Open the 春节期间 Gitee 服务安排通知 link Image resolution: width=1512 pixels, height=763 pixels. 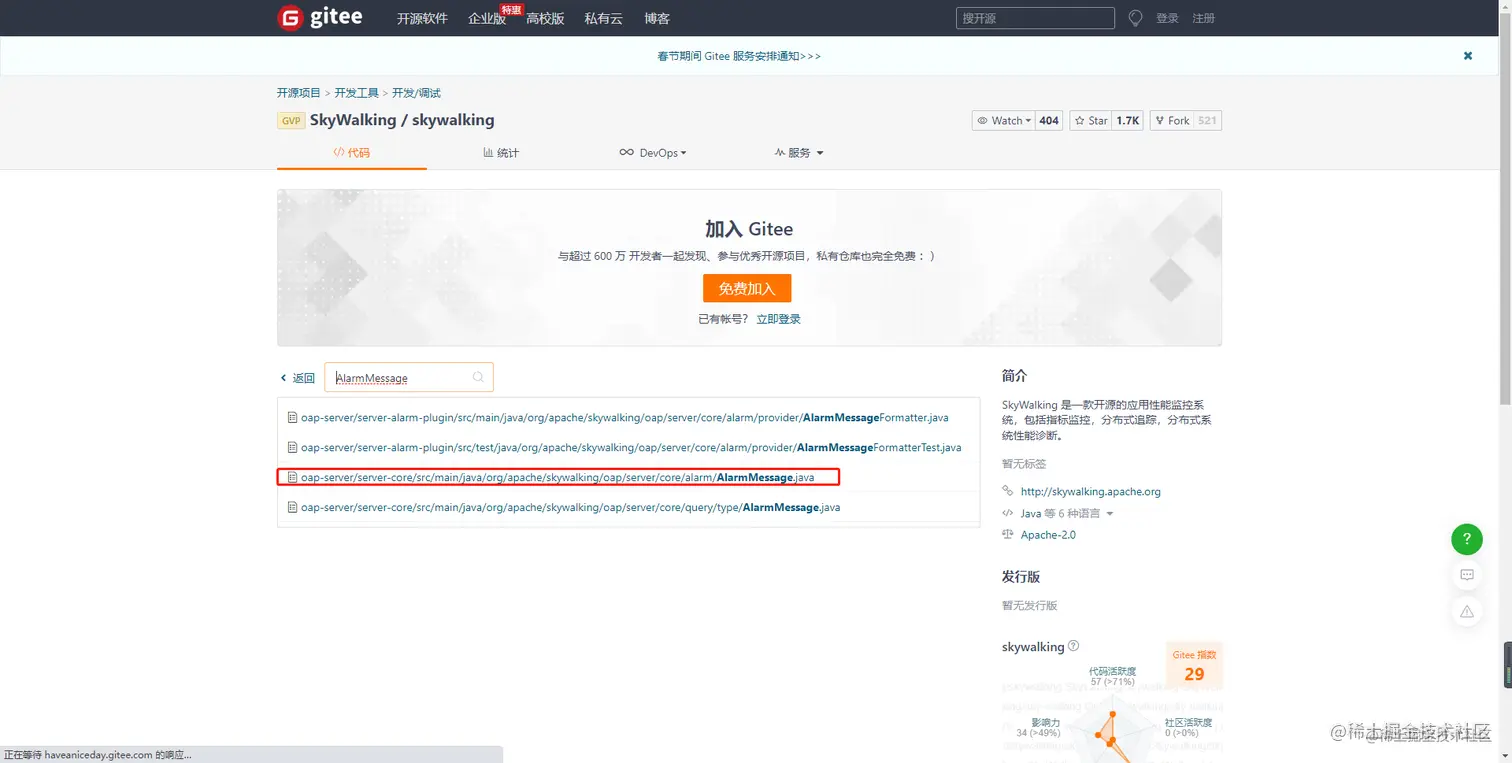(x=739, y=56)
